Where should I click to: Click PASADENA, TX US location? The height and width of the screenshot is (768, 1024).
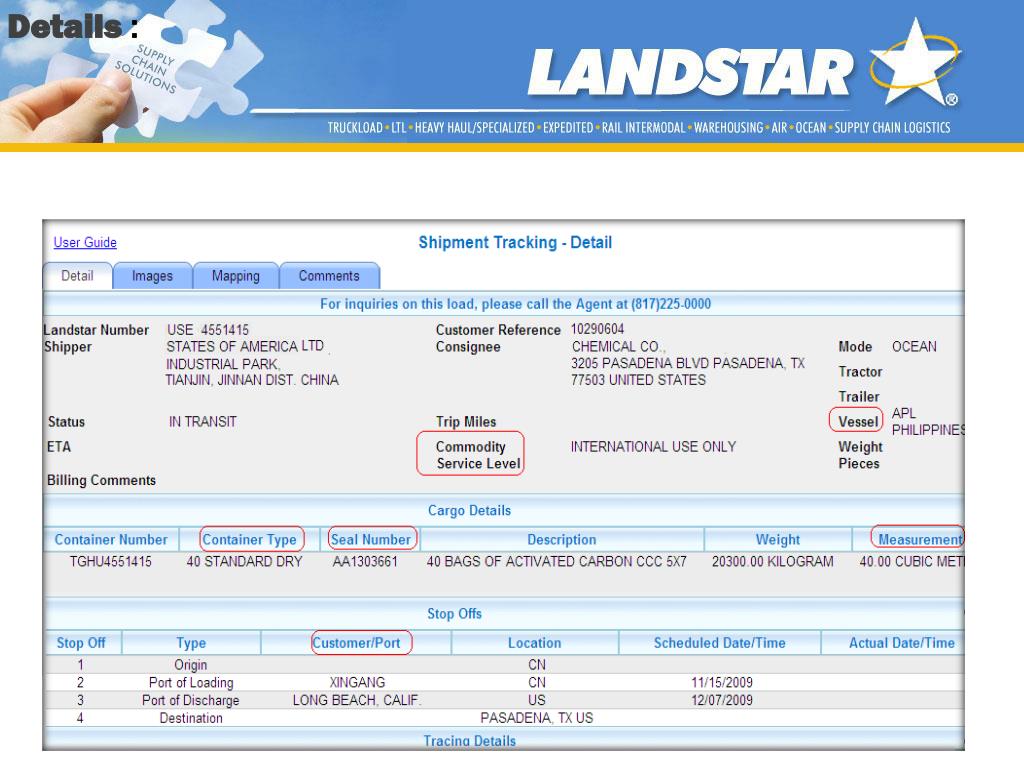[537, 718]
